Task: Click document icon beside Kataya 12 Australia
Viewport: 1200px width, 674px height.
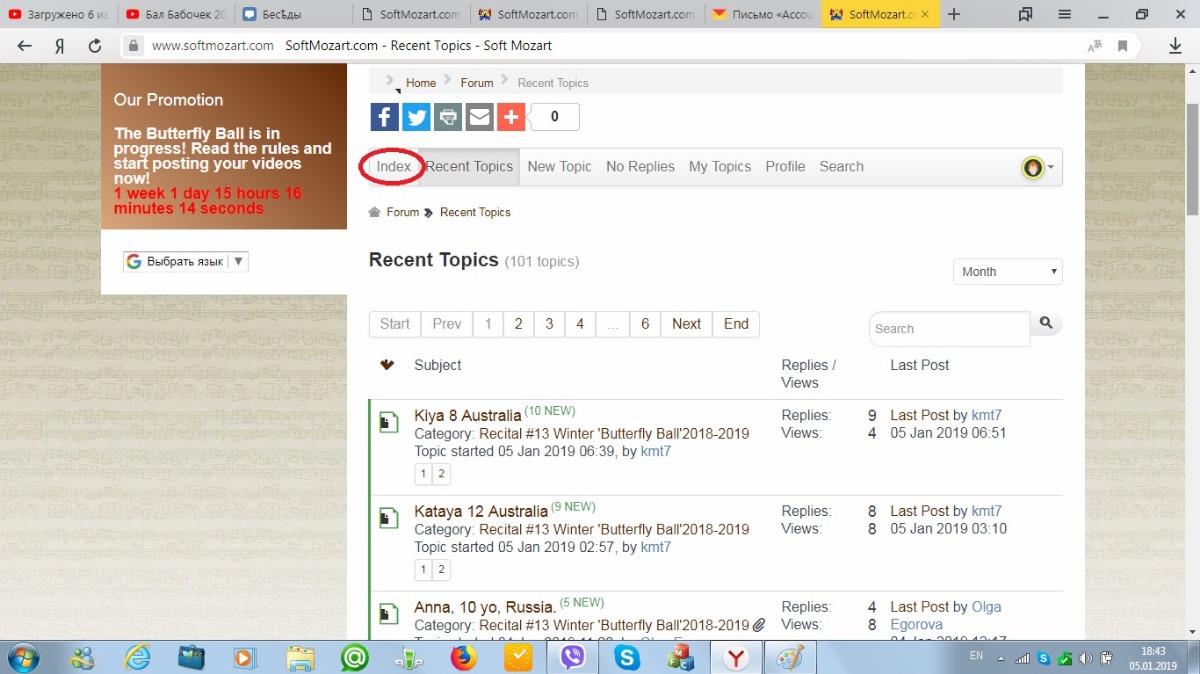Action: [x=389, y=519]
